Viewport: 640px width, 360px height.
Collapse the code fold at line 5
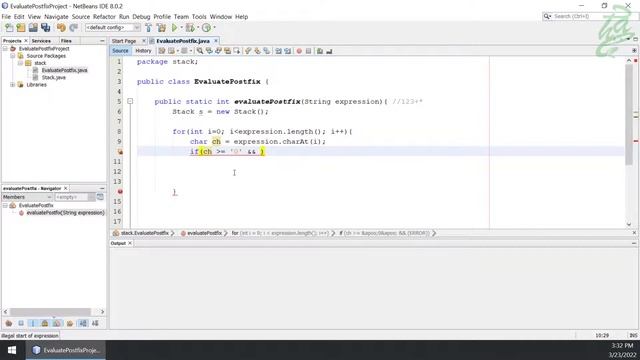coord(130,101)
